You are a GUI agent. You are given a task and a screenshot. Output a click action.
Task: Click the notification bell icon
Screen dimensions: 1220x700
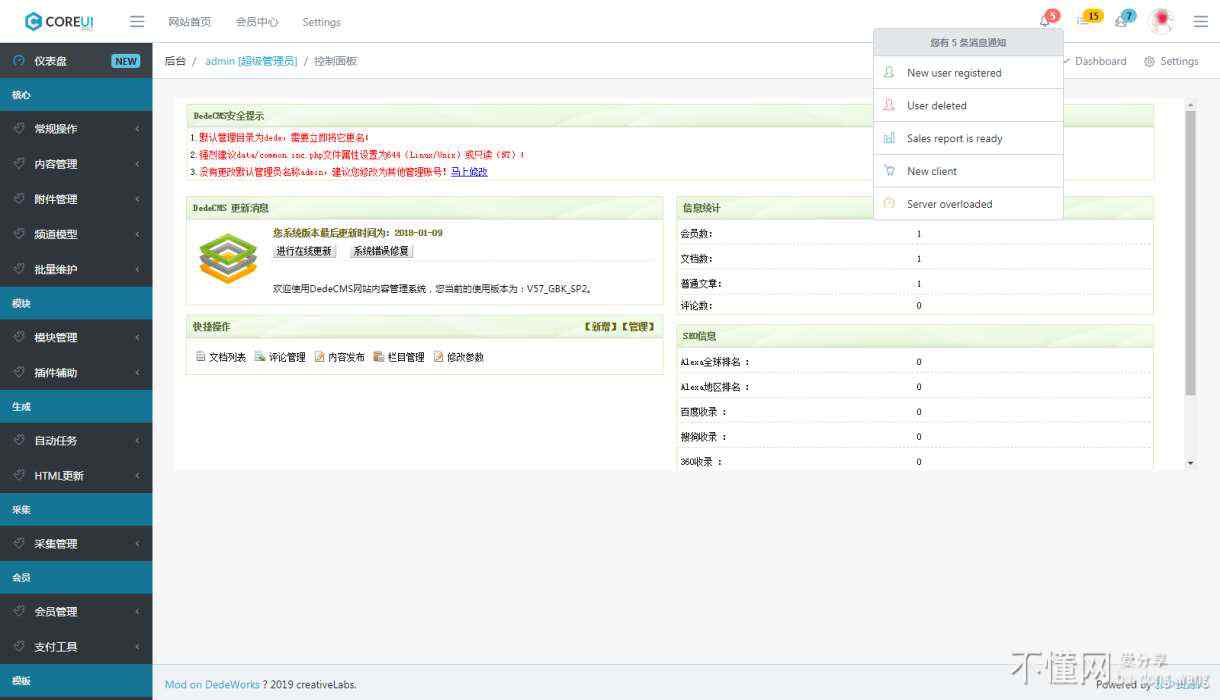click(x=1045, y=21)
